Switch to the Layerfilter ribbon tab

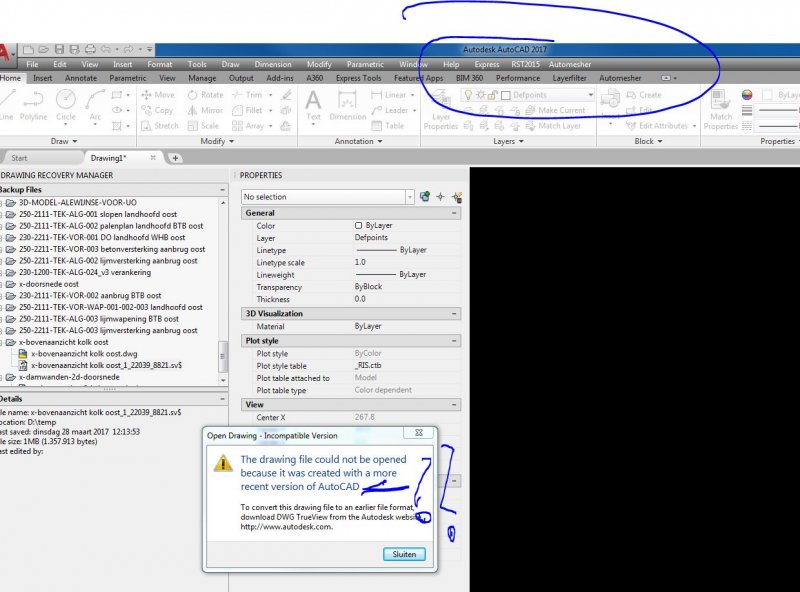[x=569, y=78]
